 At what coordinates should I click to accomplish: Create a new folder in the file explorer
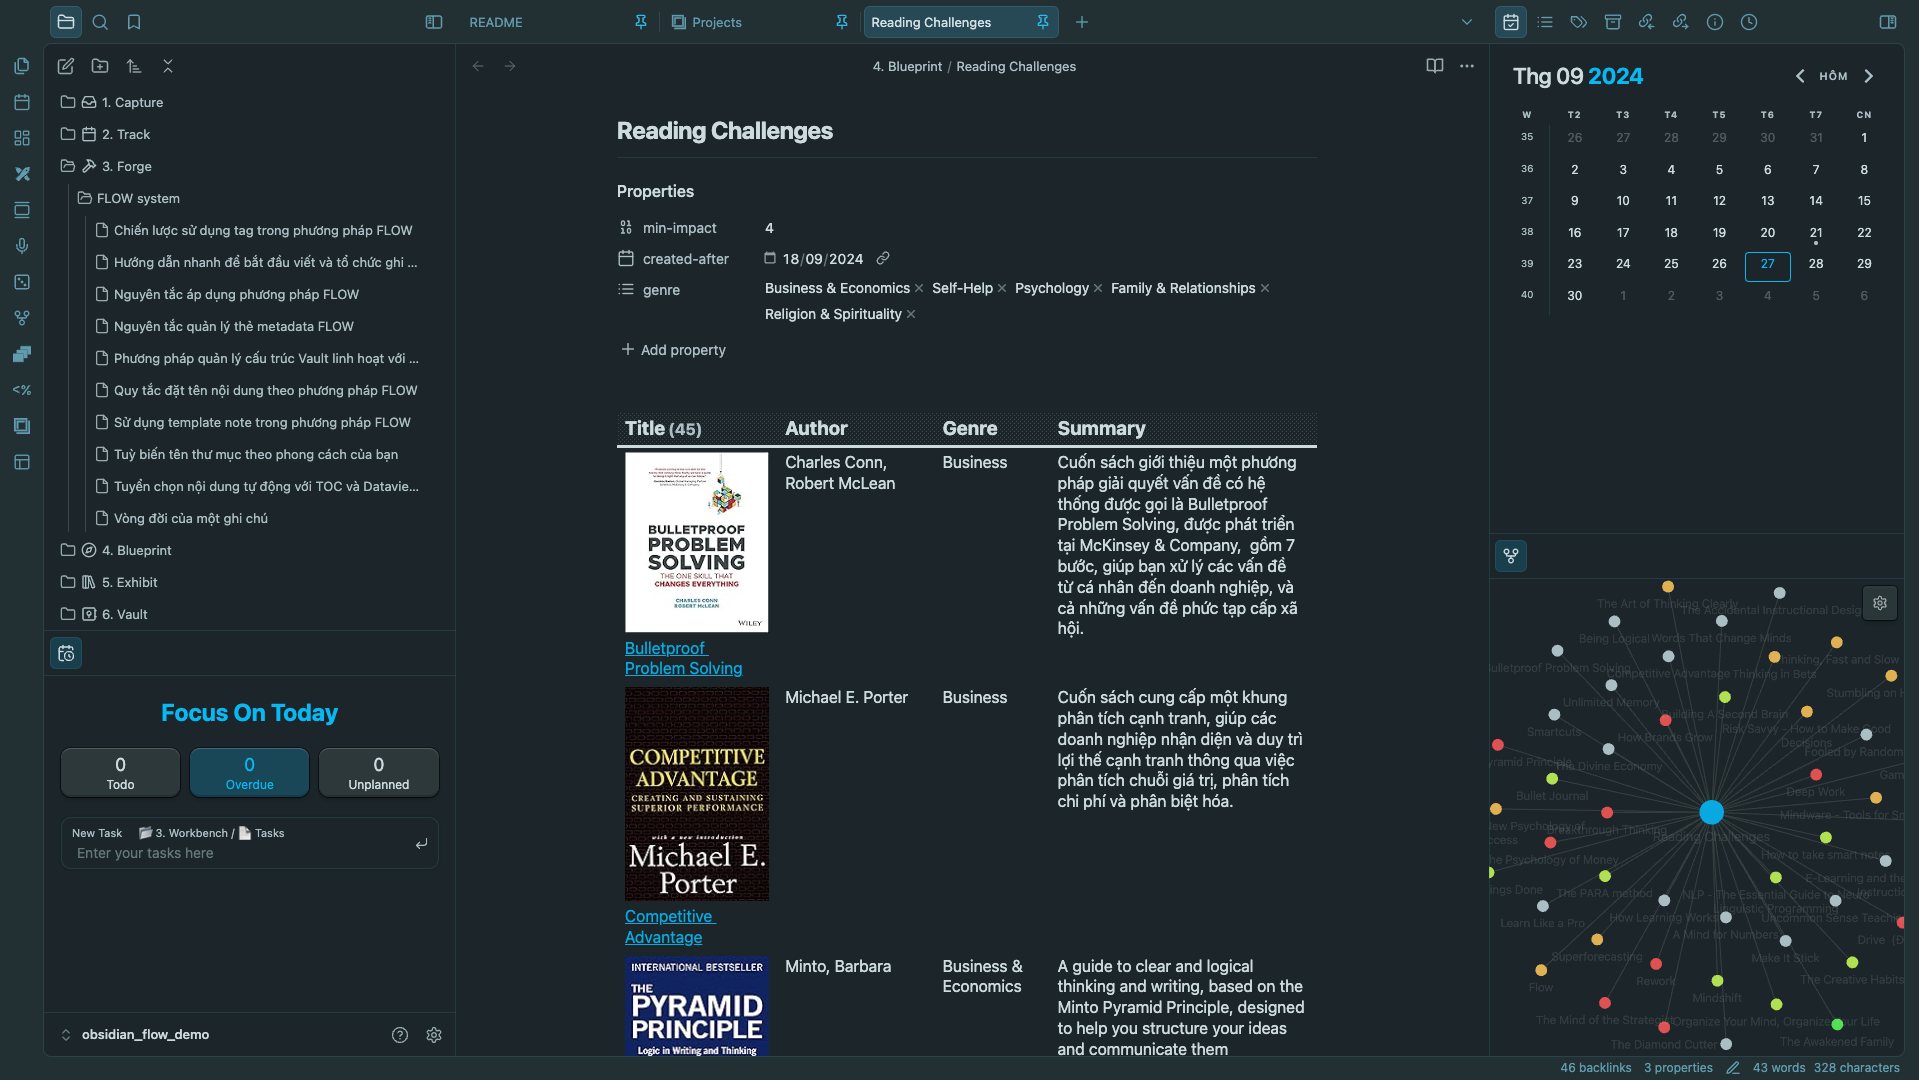click(x=100, y=66)
